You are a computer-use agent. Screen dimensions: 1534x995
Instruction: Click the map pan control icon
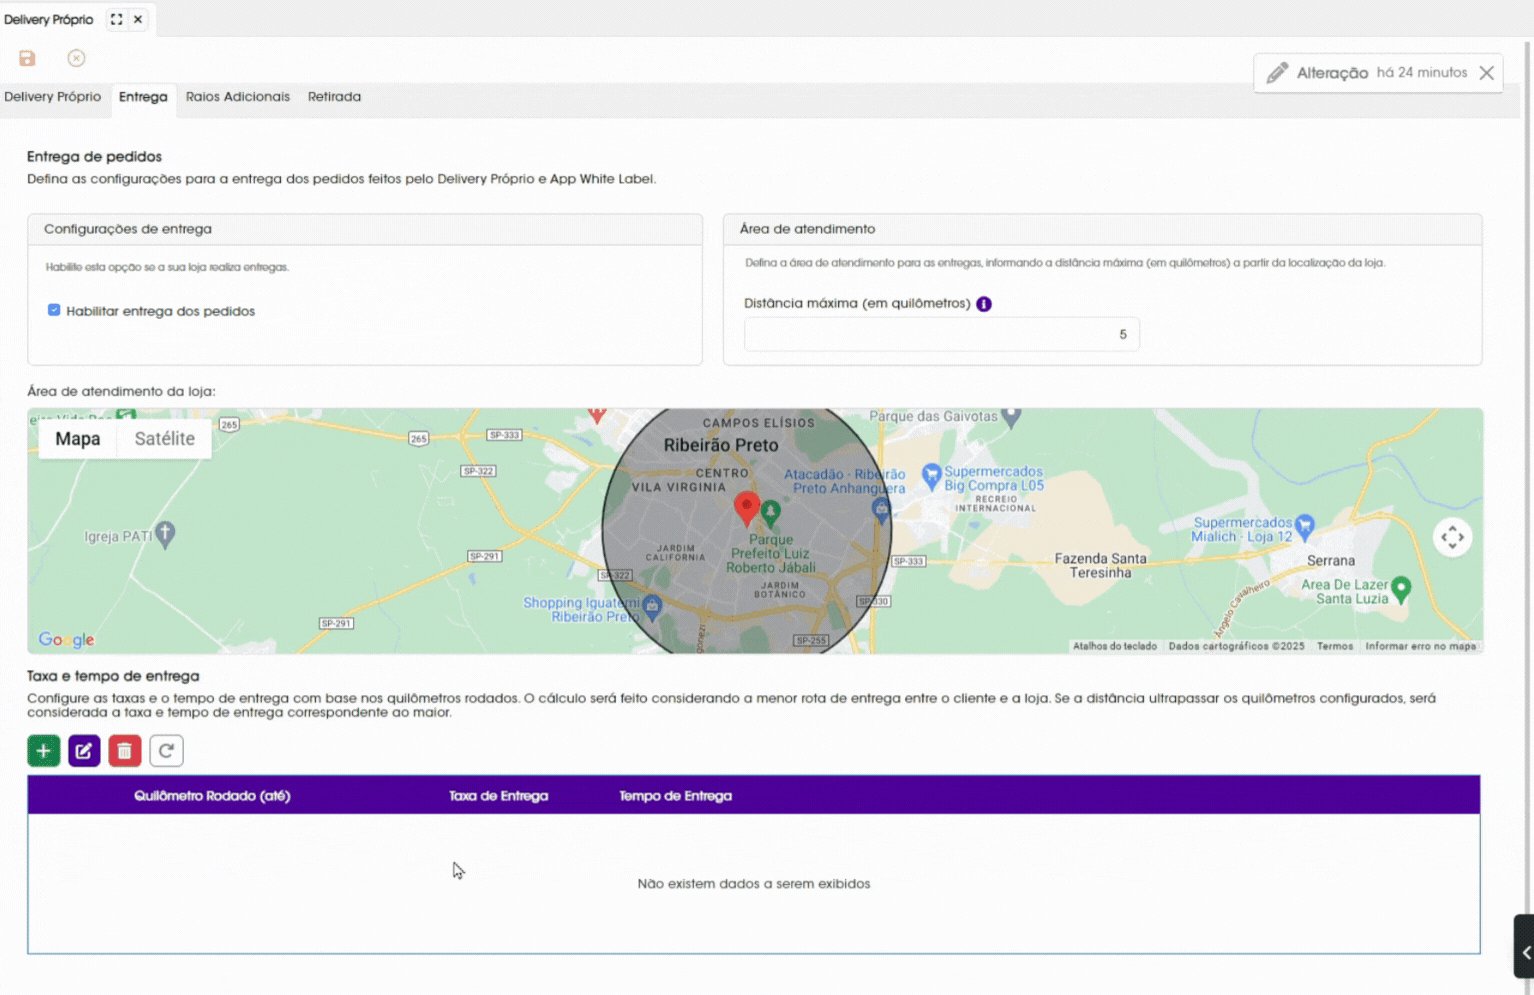click(1452, 537)
